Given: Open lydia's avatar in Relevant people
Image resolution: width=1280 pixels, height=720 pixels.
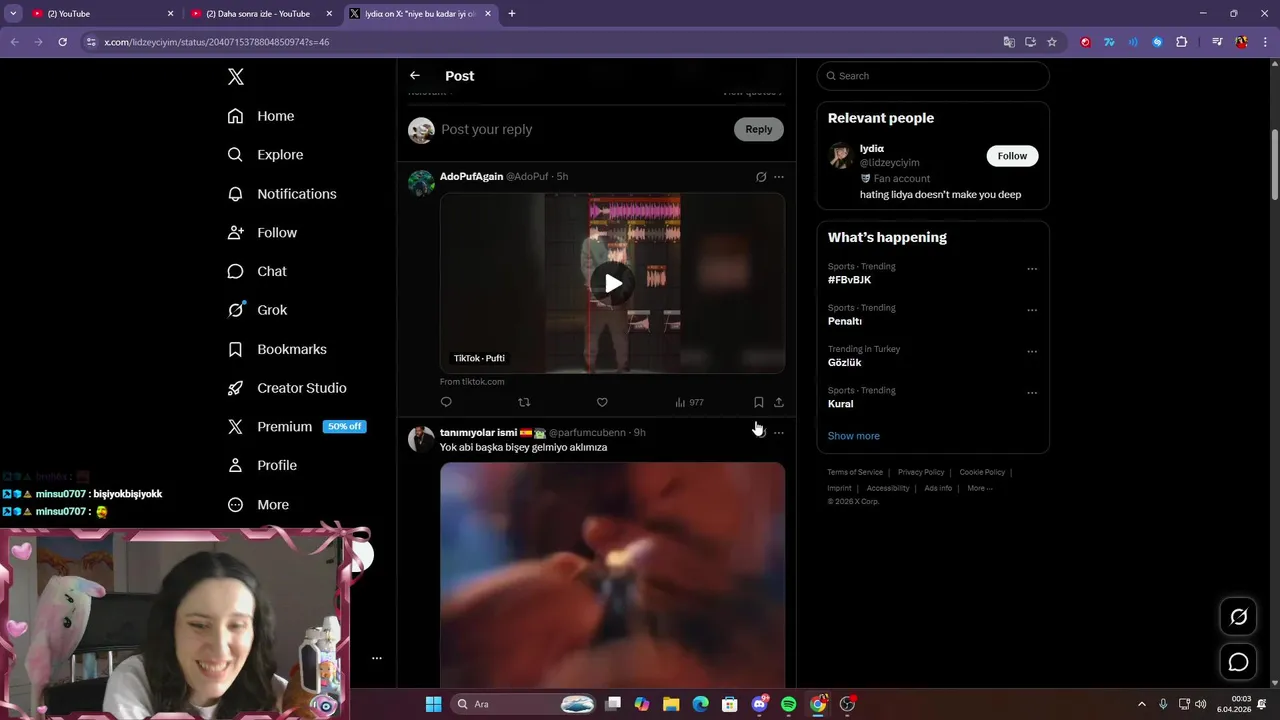Looking at the screenshot, I should click(841, 155).
